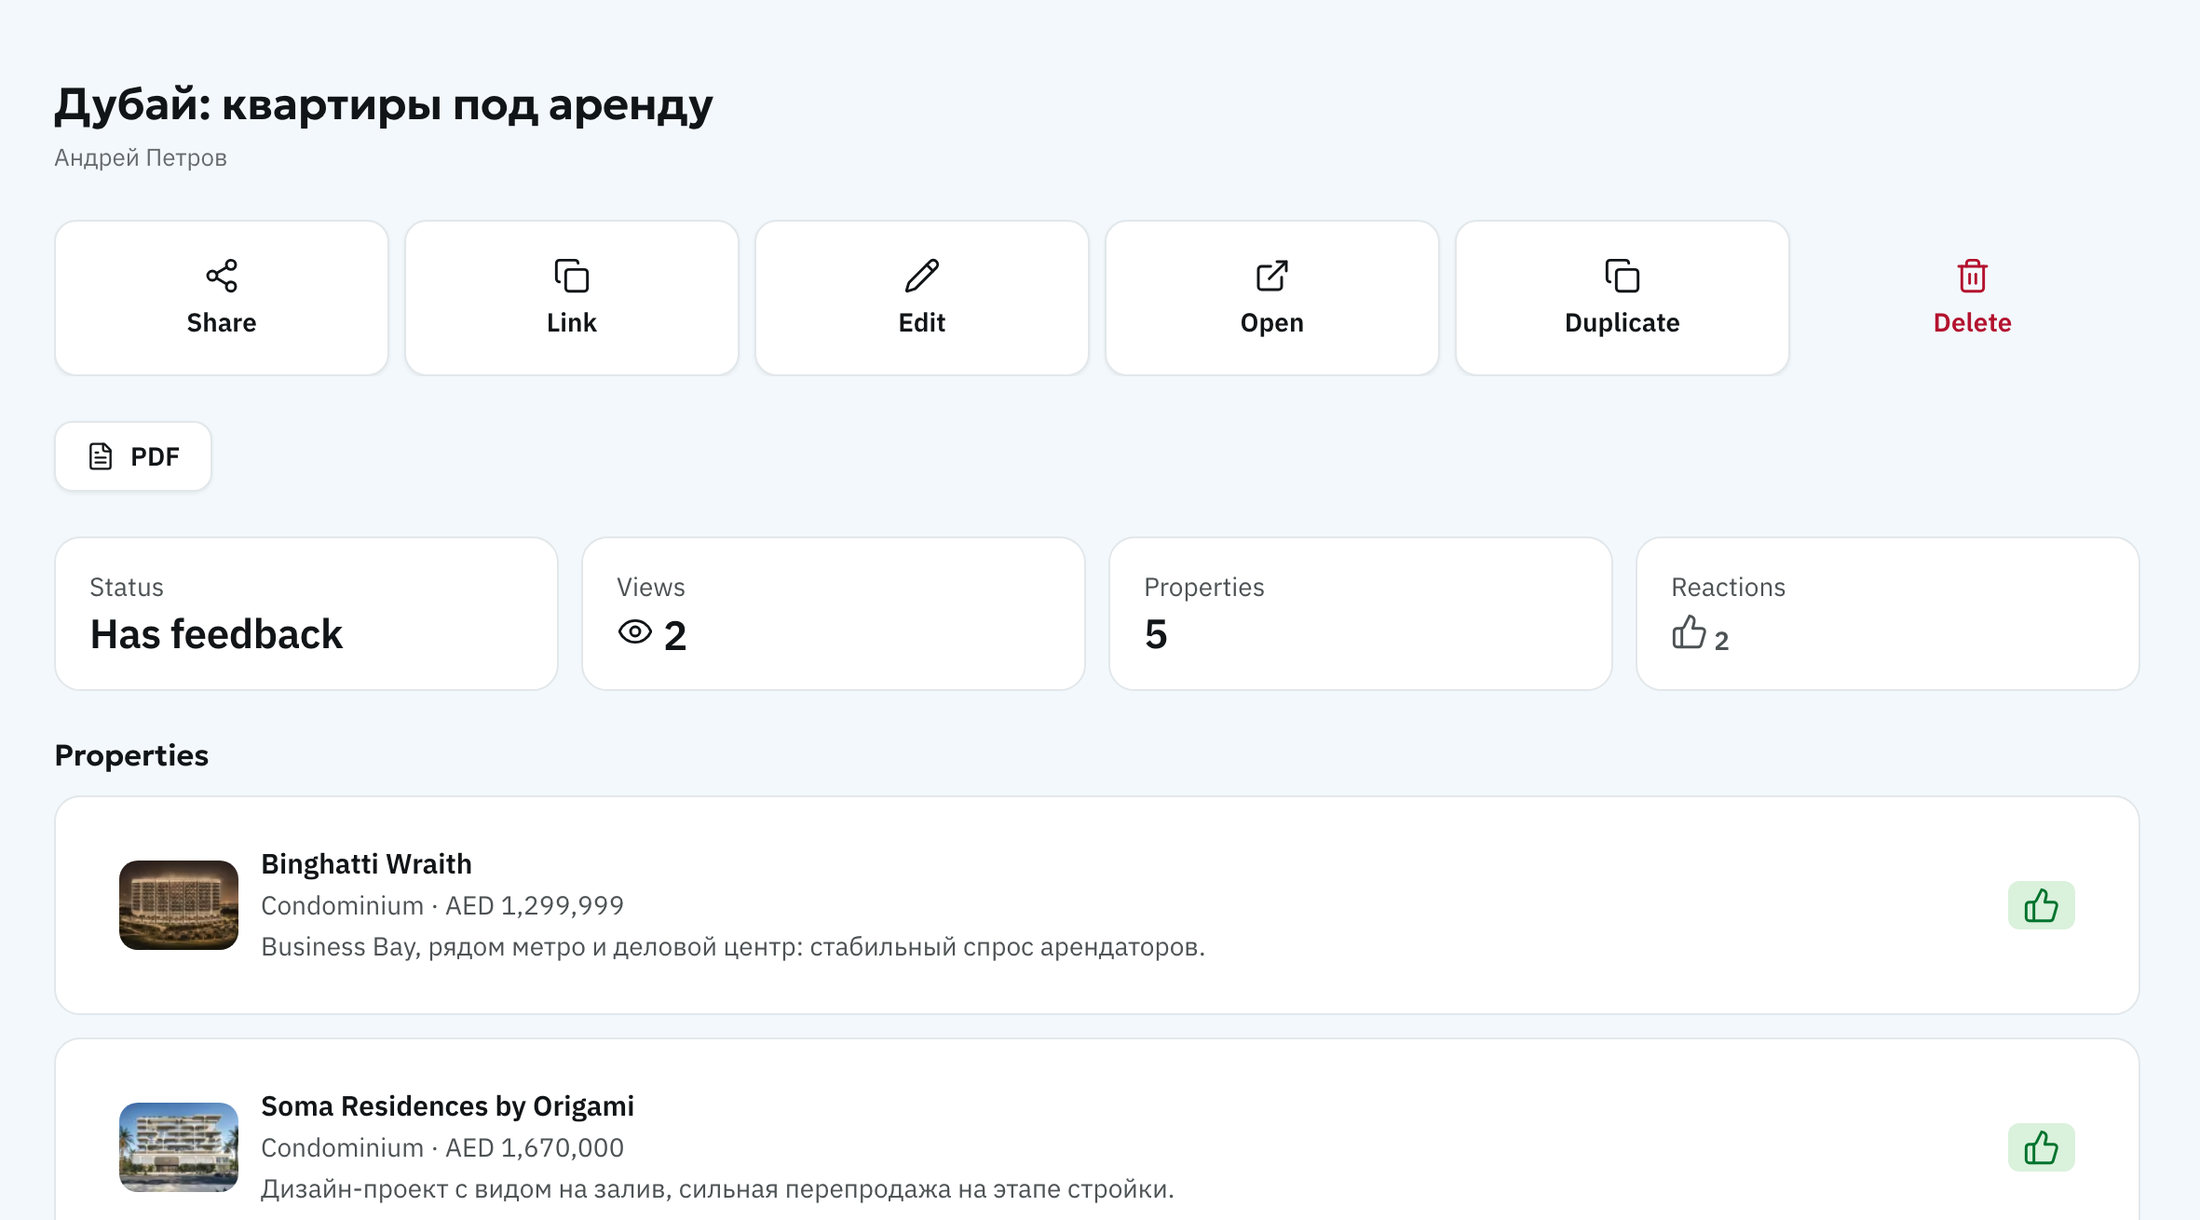Click the 'Дизайн-проект с видом на залив' description
2200x1220 pixels.
click(x=717, y=1189)
